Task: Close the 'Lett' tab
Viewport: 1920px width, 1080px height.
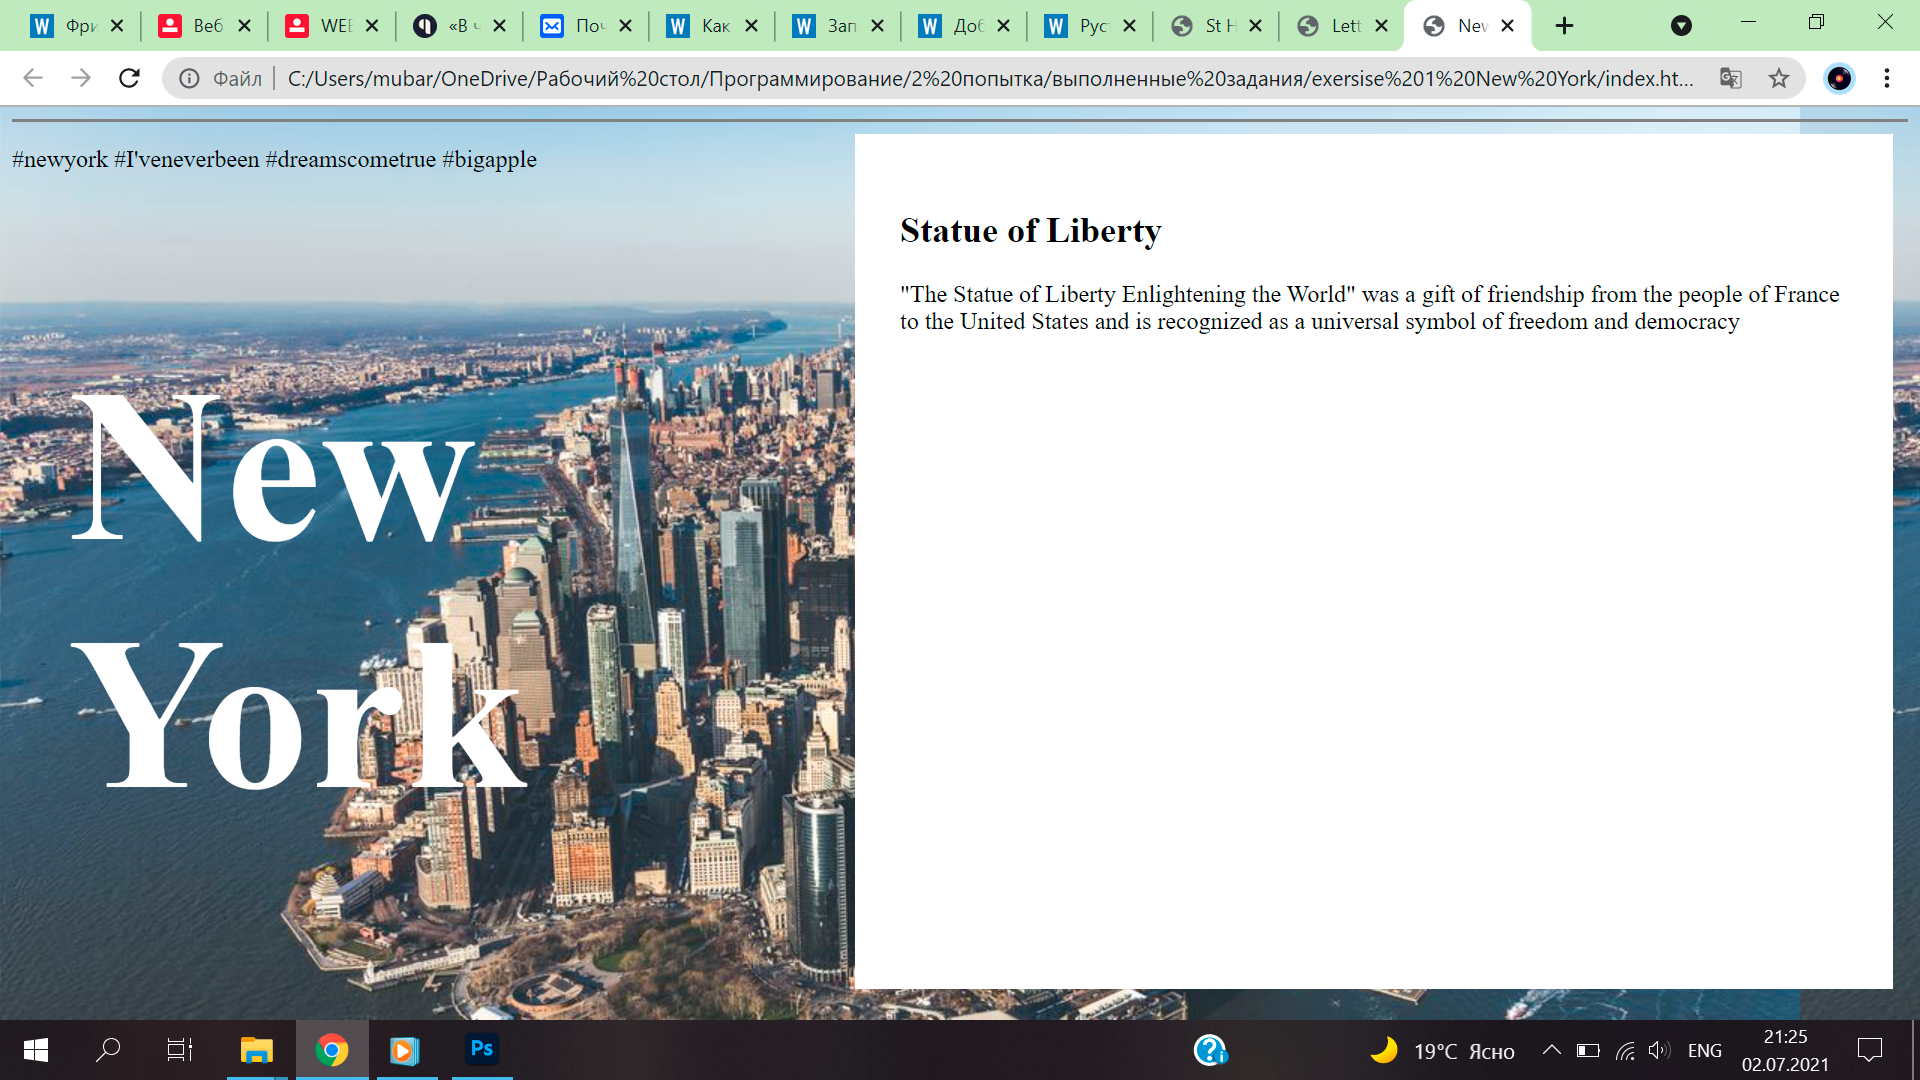Action: pos(1381,26)
